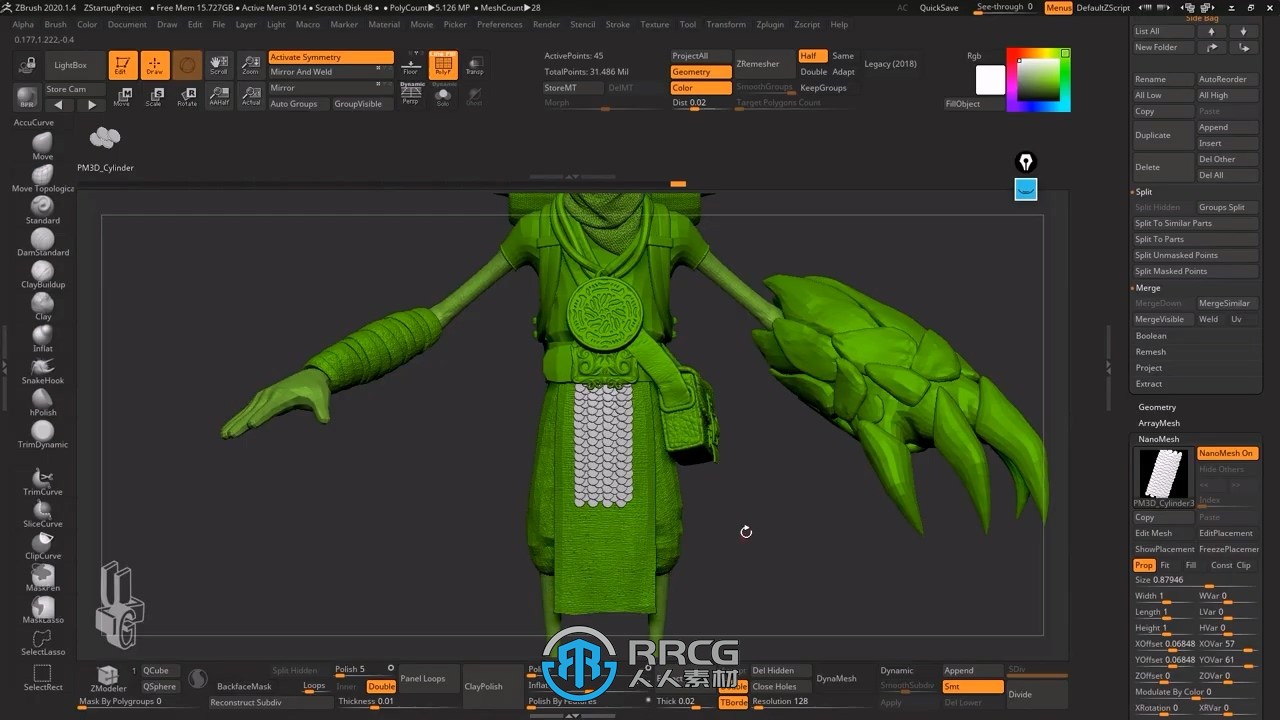Render with the BPR icon
Image resolution: width=1280 pixels, height=720 pixels.
tap(27, 97)
